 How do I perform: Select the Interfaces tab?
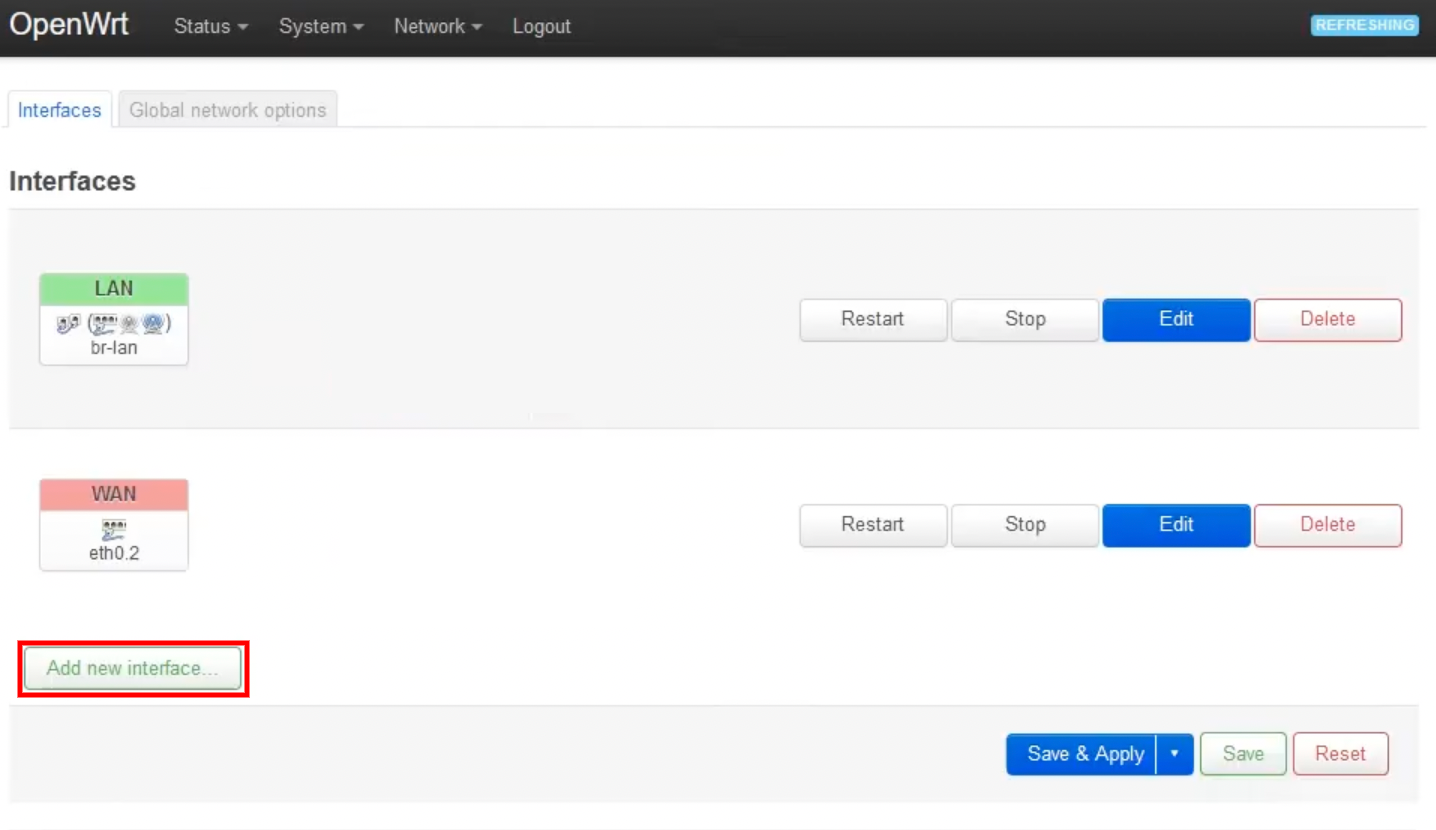pos(59,110)
